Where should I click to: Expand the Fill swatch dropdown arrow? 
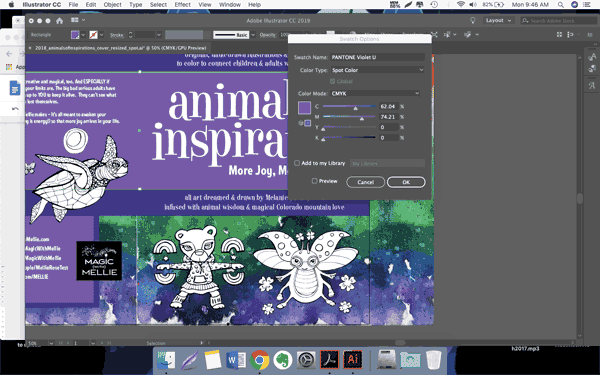click(x=83, y=35)
